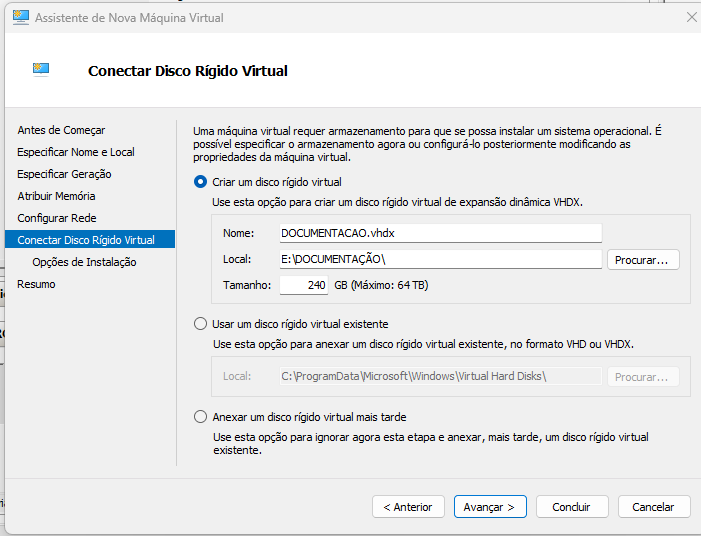Click the virtual machine icon beside the header
The height and width of the screenshot is (536, 701).
point(41,69)
